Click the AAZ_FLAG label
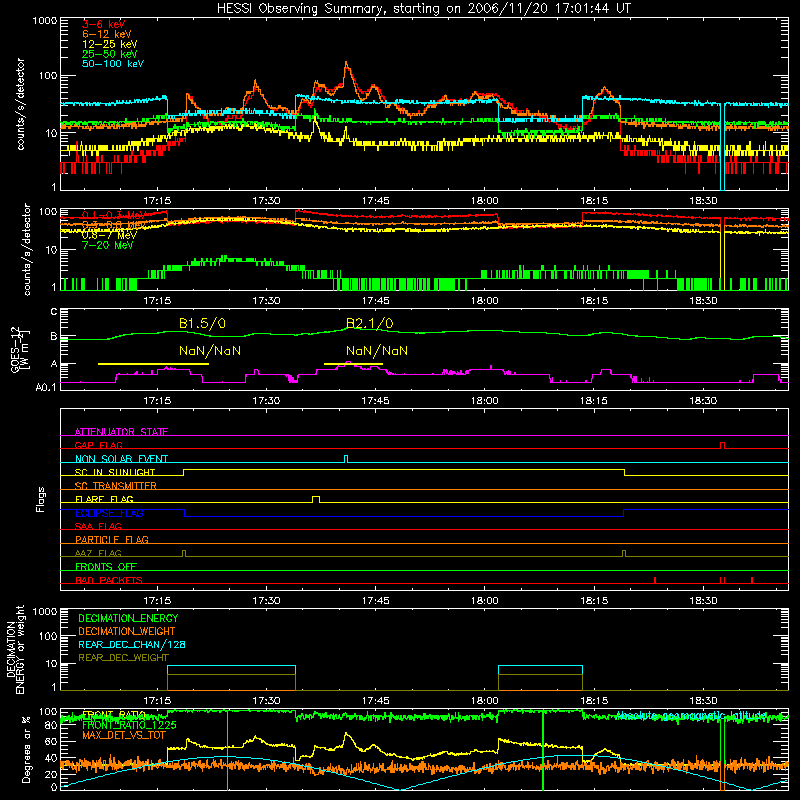Screen dimensions: 800x800 click(x=98, y=553)
